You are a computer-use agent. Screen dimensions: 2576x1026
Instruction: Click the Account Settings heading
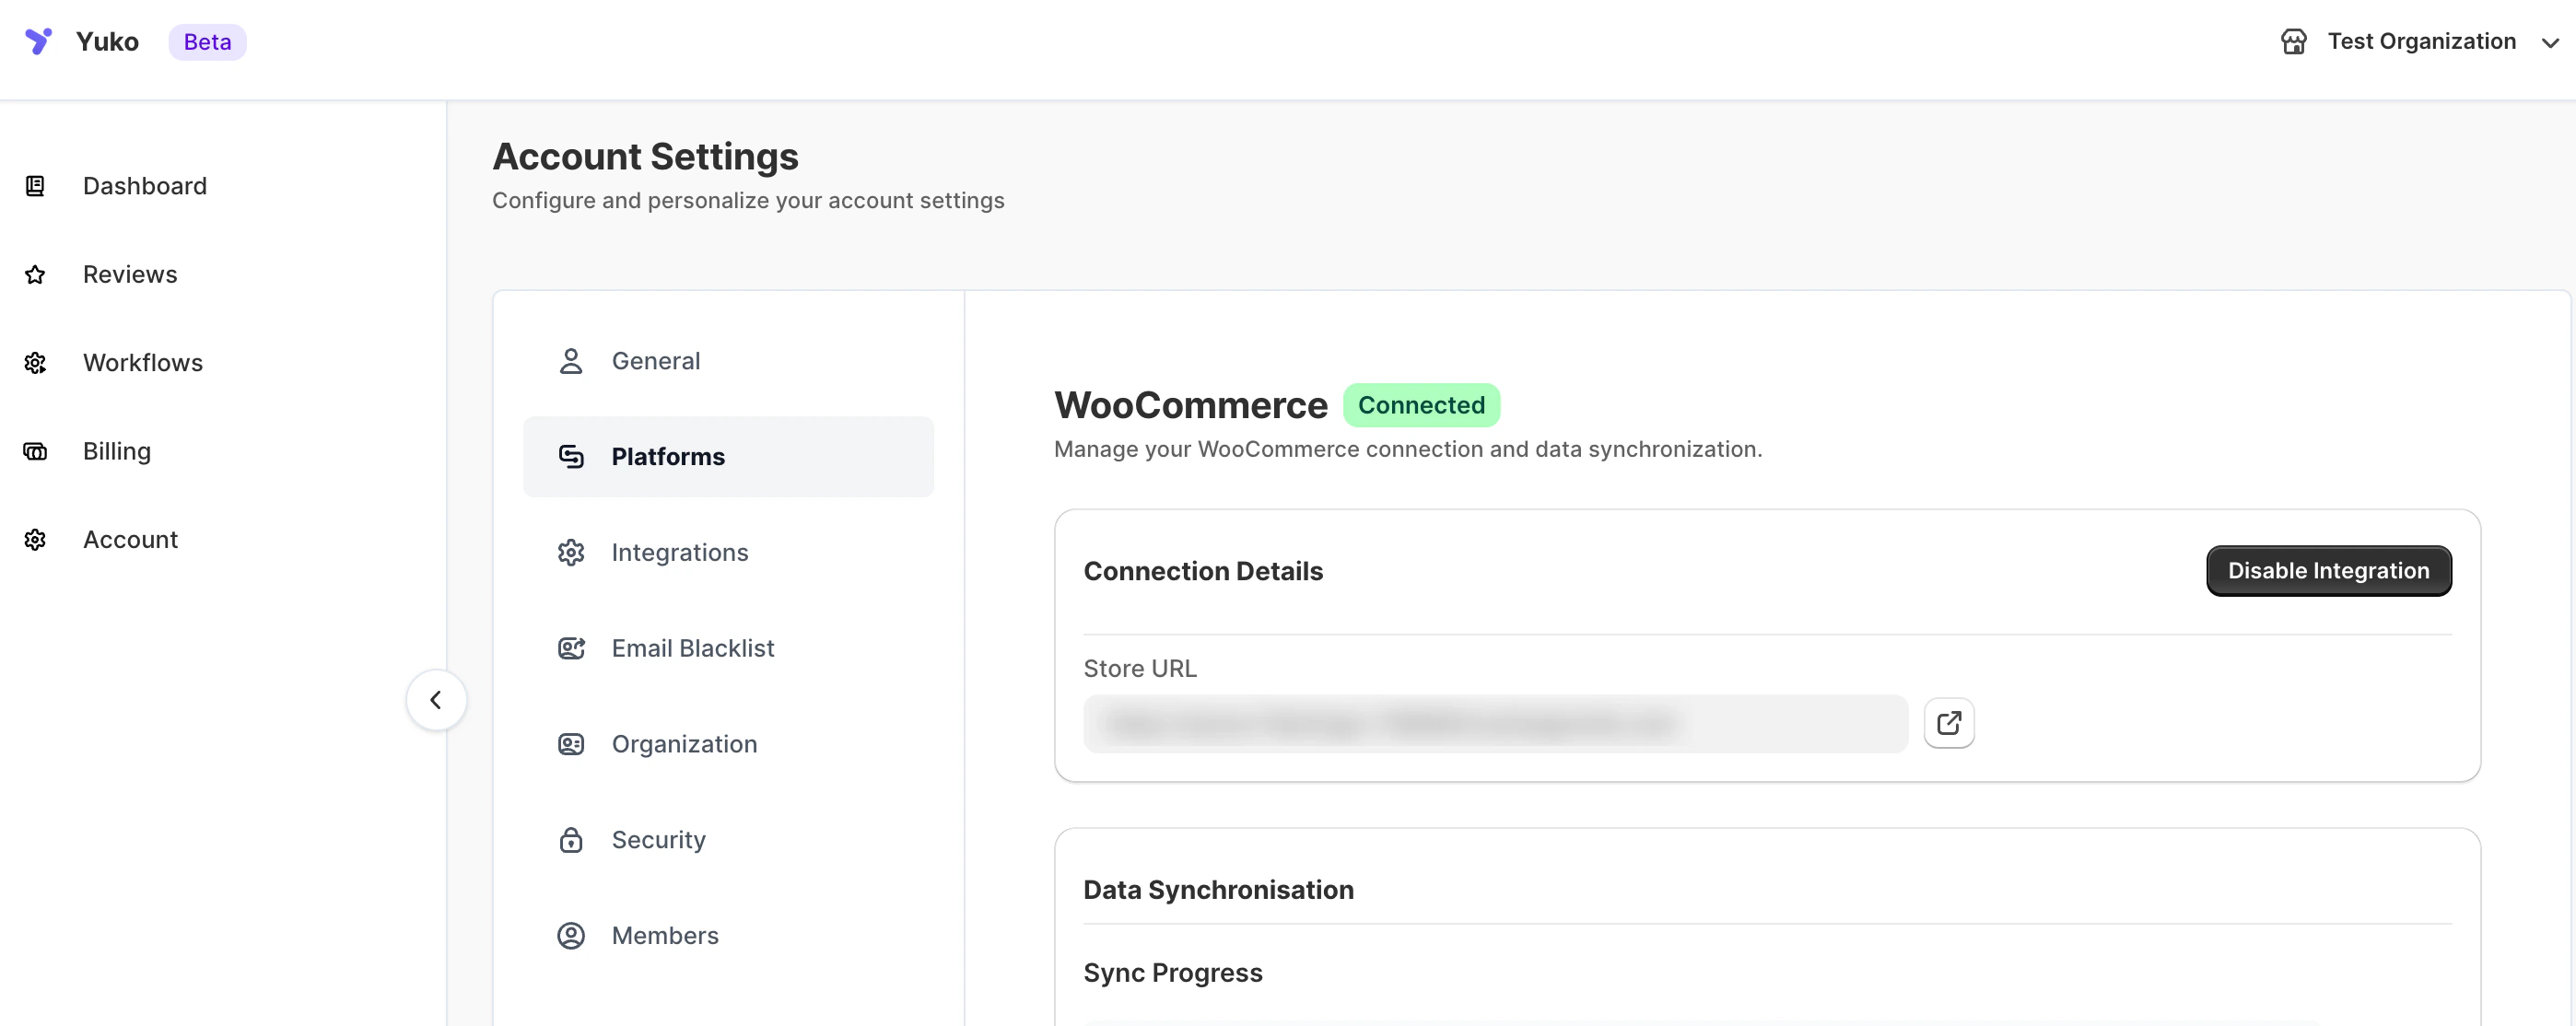pyautogui.click(x=645, y=156)
